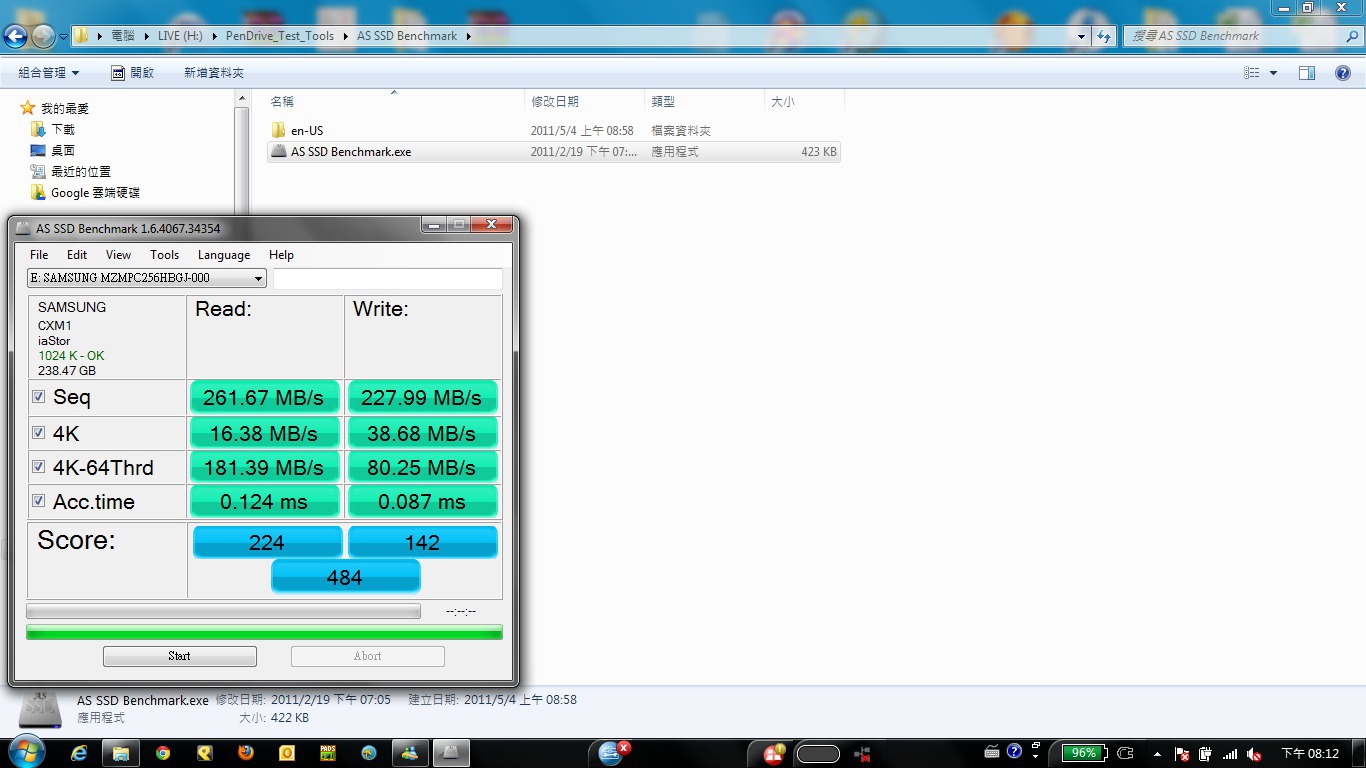Expand the arrow after PenDrive_Test_Tools breadcrumb
Screen dimensions: 1366x768
pyautogui.click(x=345, y=36)
